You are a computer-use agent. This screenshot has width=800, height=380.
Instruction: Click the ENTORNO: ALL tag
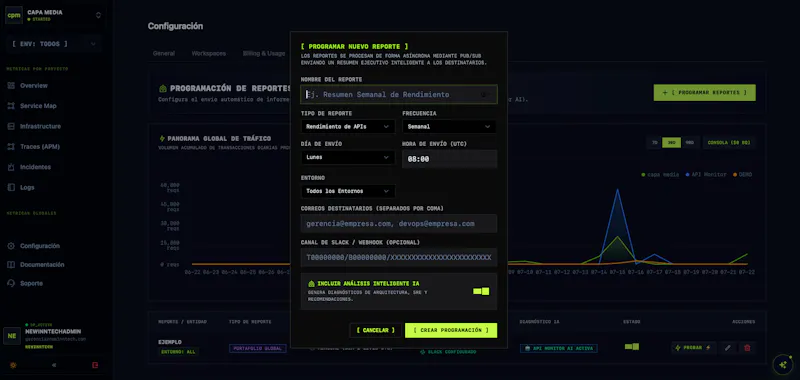pyautogui.click(x=179, y=351)
